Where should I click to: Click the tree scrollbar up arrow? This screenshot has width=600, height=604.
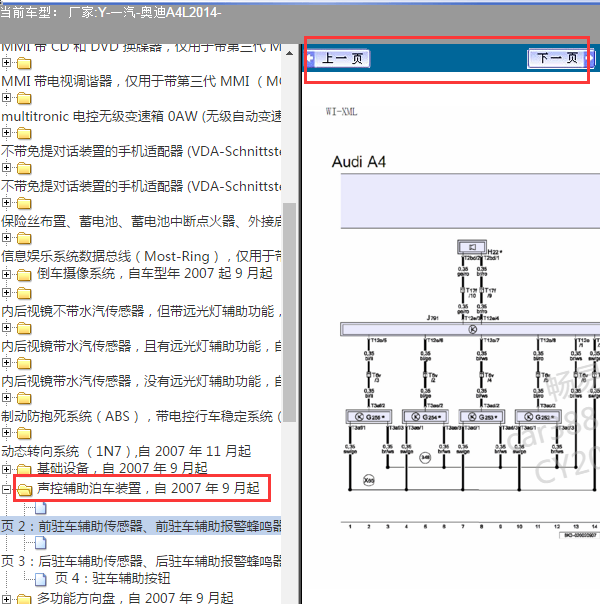click(289, 53)
